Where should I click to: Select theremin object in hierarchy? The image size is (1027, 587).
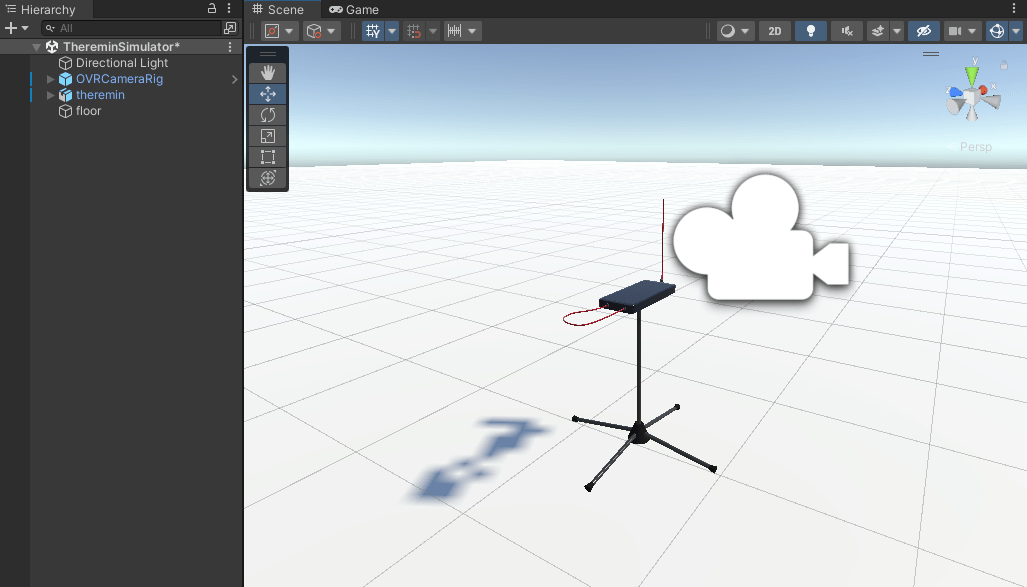tap(100, 95)
